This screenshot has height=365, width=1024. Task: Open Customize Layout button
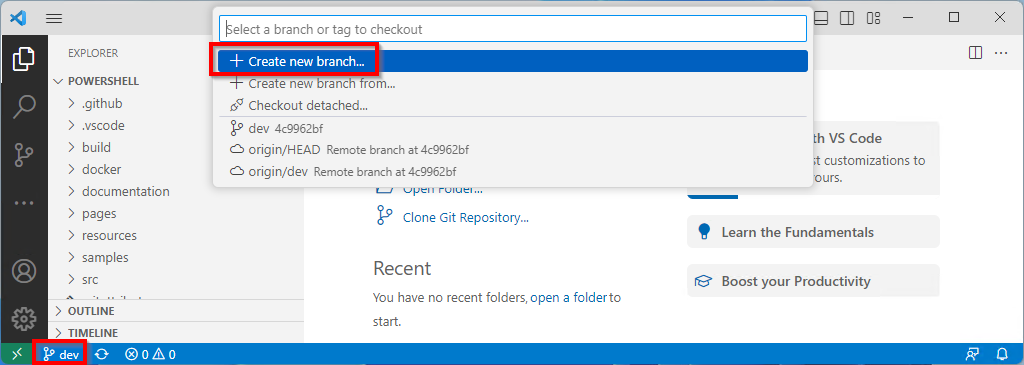873,18
